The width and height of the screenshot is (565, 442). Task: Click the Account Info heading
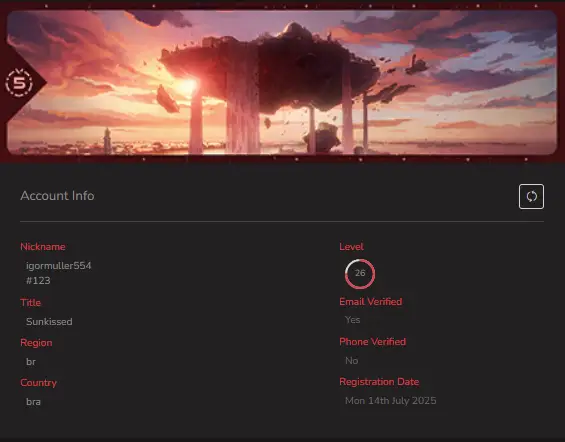pyautogui.click(x=57, y=196)
